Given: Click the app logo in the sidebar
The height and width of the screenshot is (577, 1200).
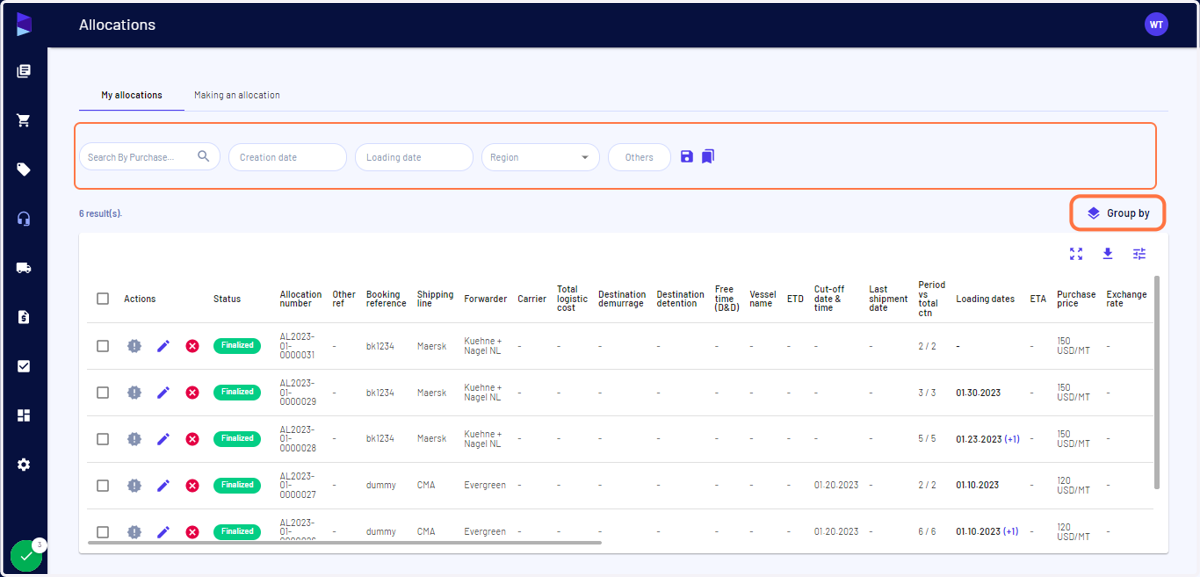Looking at the screenshot, I should 24,24.
